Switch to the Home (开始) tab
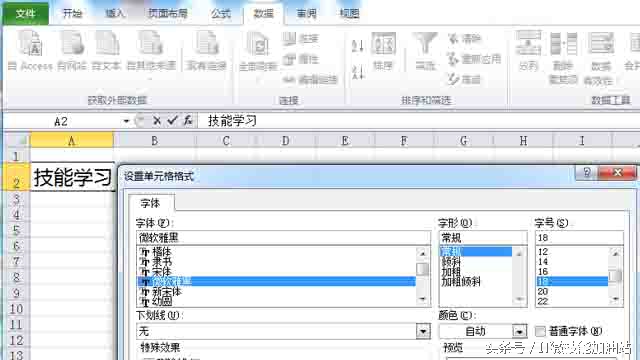This screenshot has width=640, height=360. tap(73, 13)
